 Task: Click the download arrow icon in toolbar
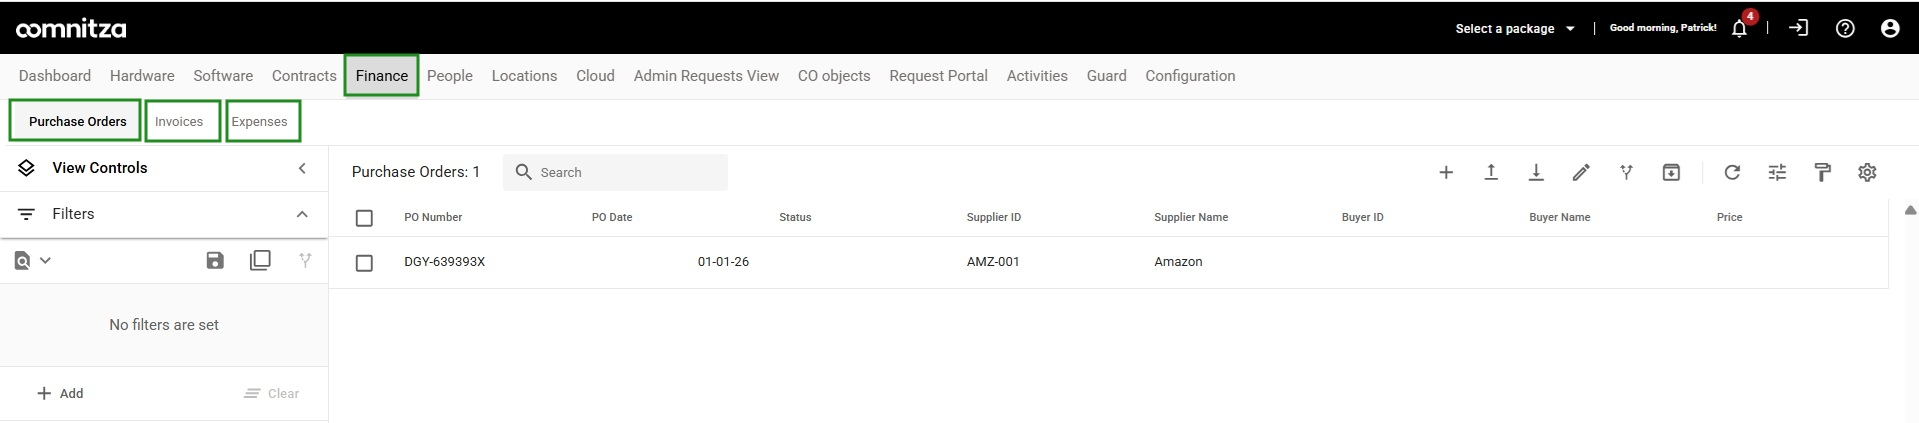coord(1536,172)
